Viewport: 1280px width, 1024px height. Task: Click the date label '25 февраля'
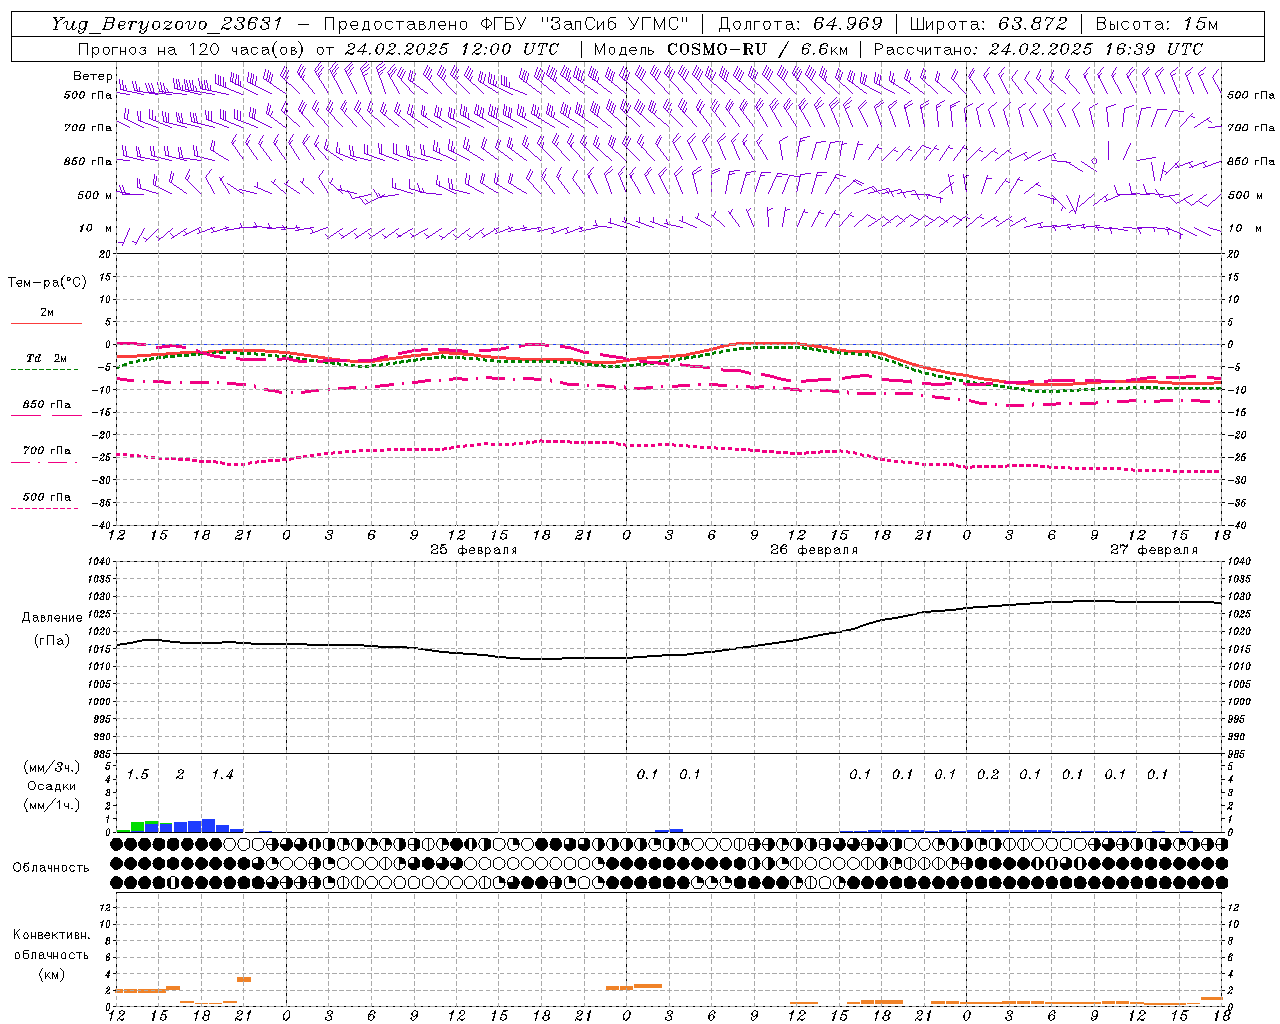click(x=473, y=550)
